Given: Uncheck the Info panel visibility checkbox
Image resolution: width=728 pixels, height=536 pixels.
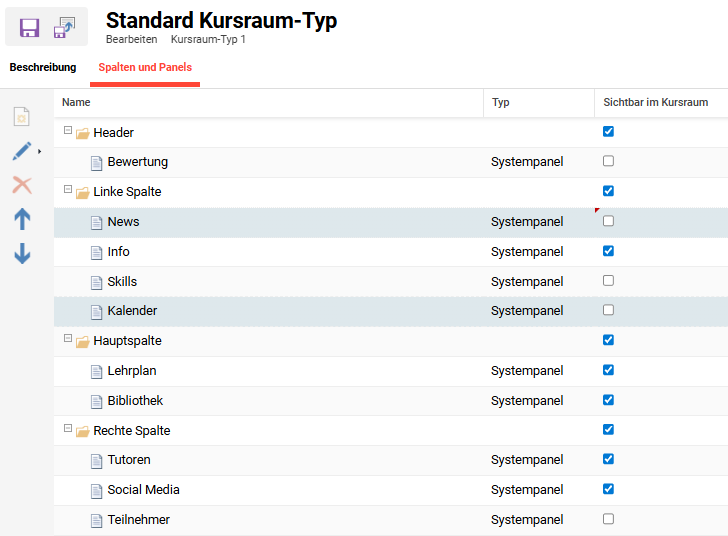Looking at the screenshot, I should pos(608,251).
